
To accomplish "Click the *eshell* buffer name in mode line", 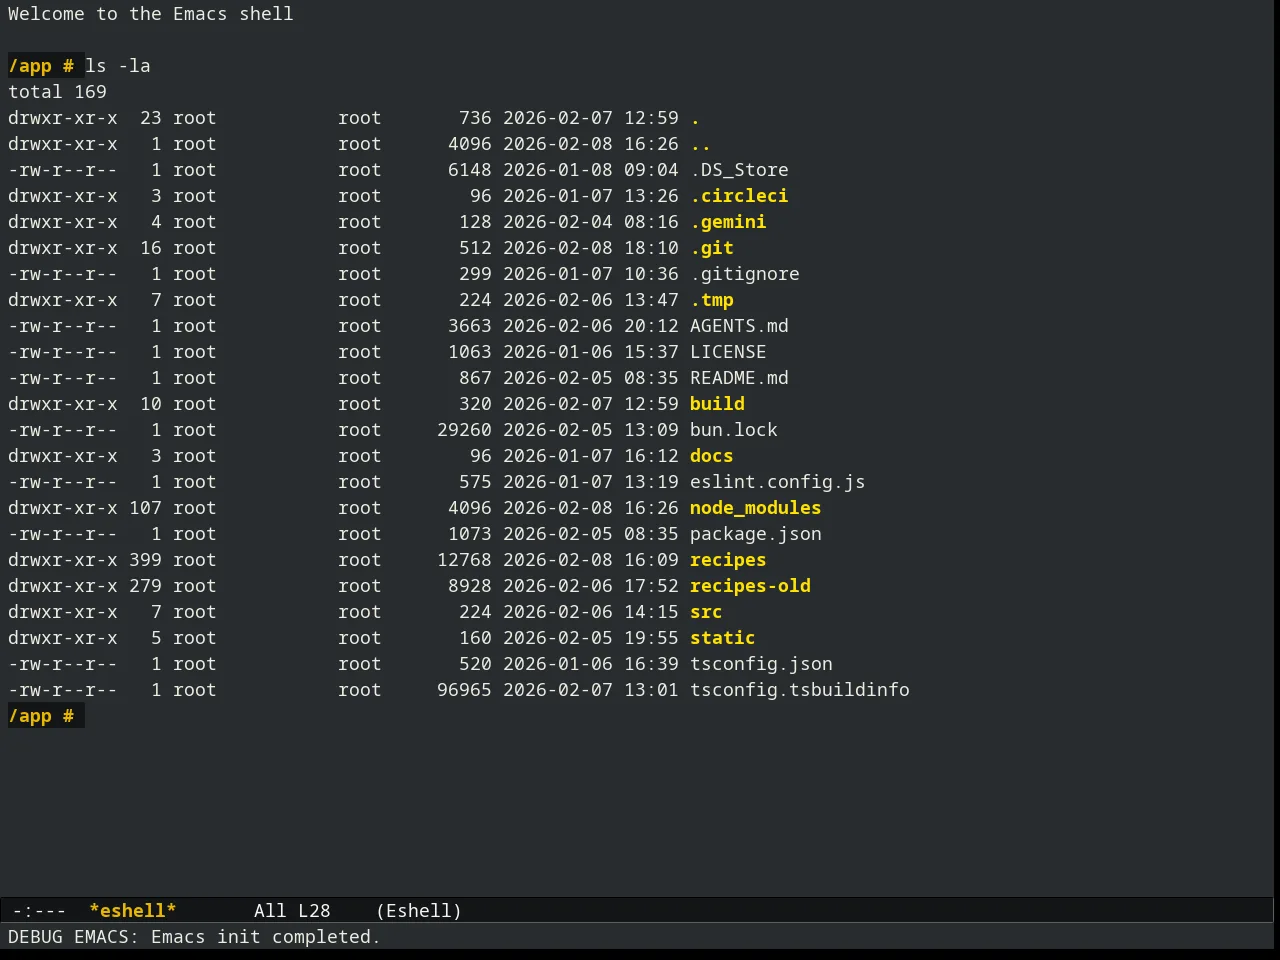I will pos(133,911).
